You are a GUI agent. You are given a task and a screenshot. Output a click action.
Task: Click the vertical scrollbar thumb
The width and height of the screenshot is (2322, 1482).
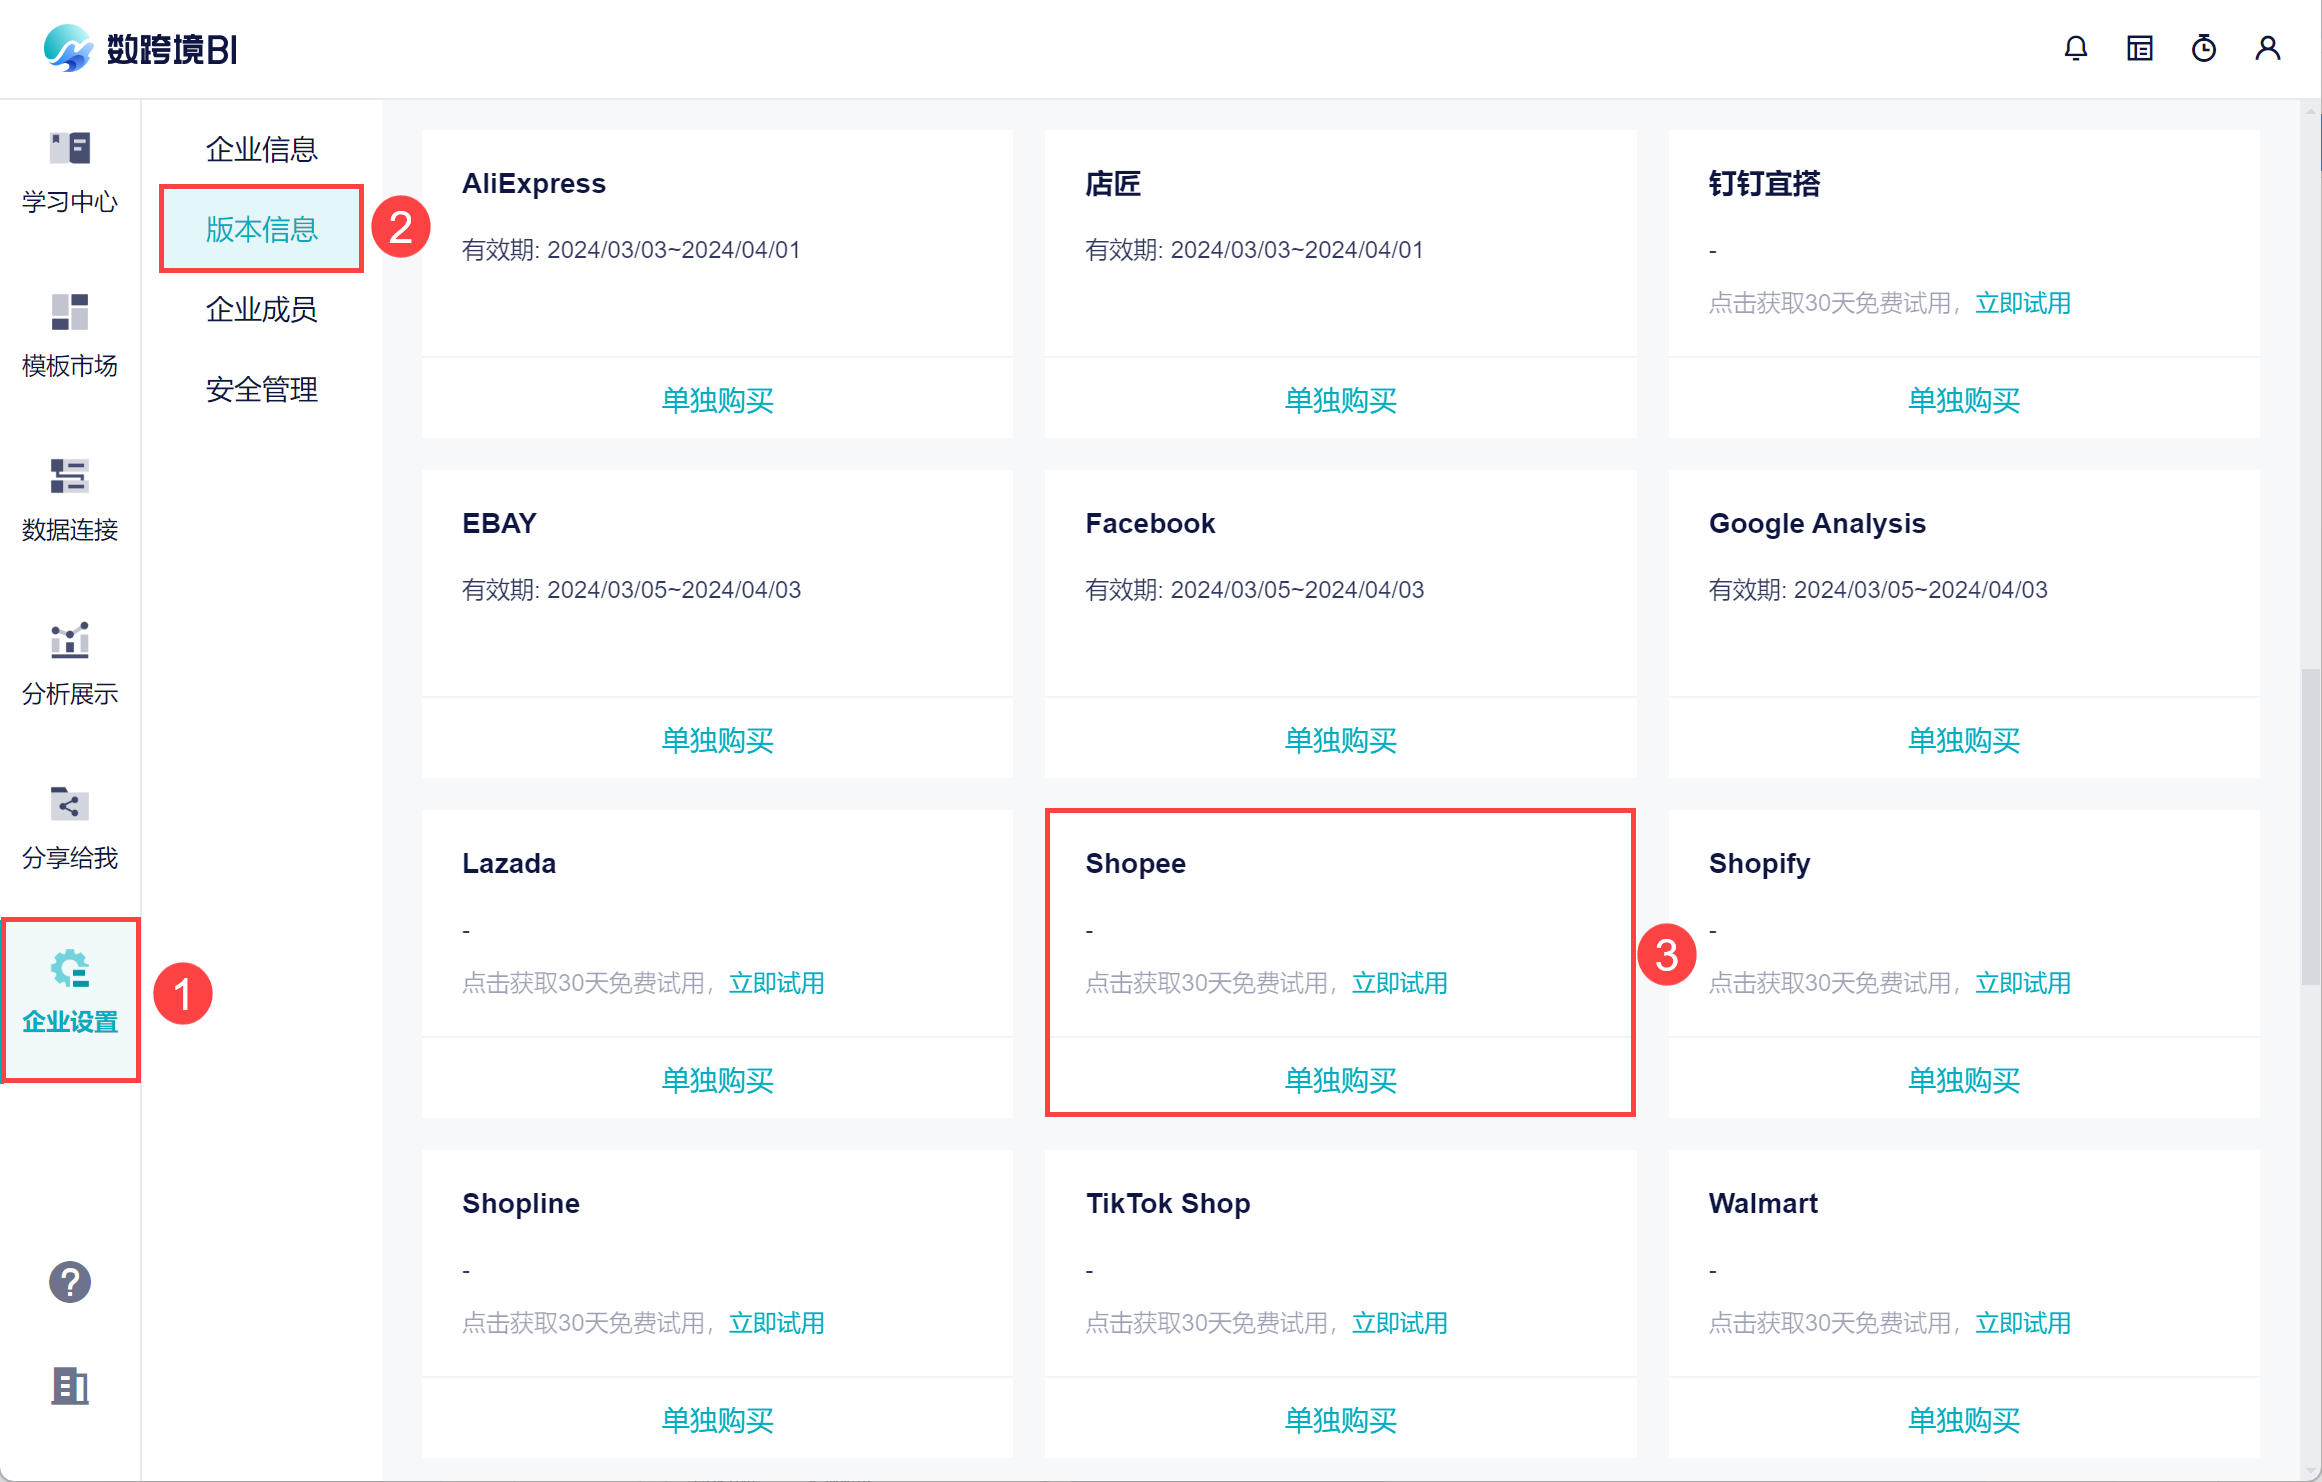click(2310, 828)
